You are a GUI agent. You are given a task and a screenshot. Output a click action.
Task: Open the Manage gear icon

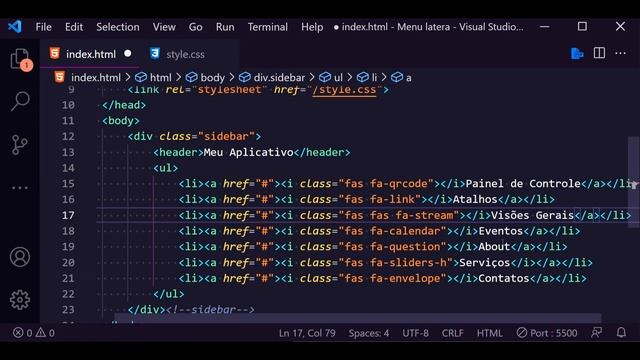click(20, 300)
